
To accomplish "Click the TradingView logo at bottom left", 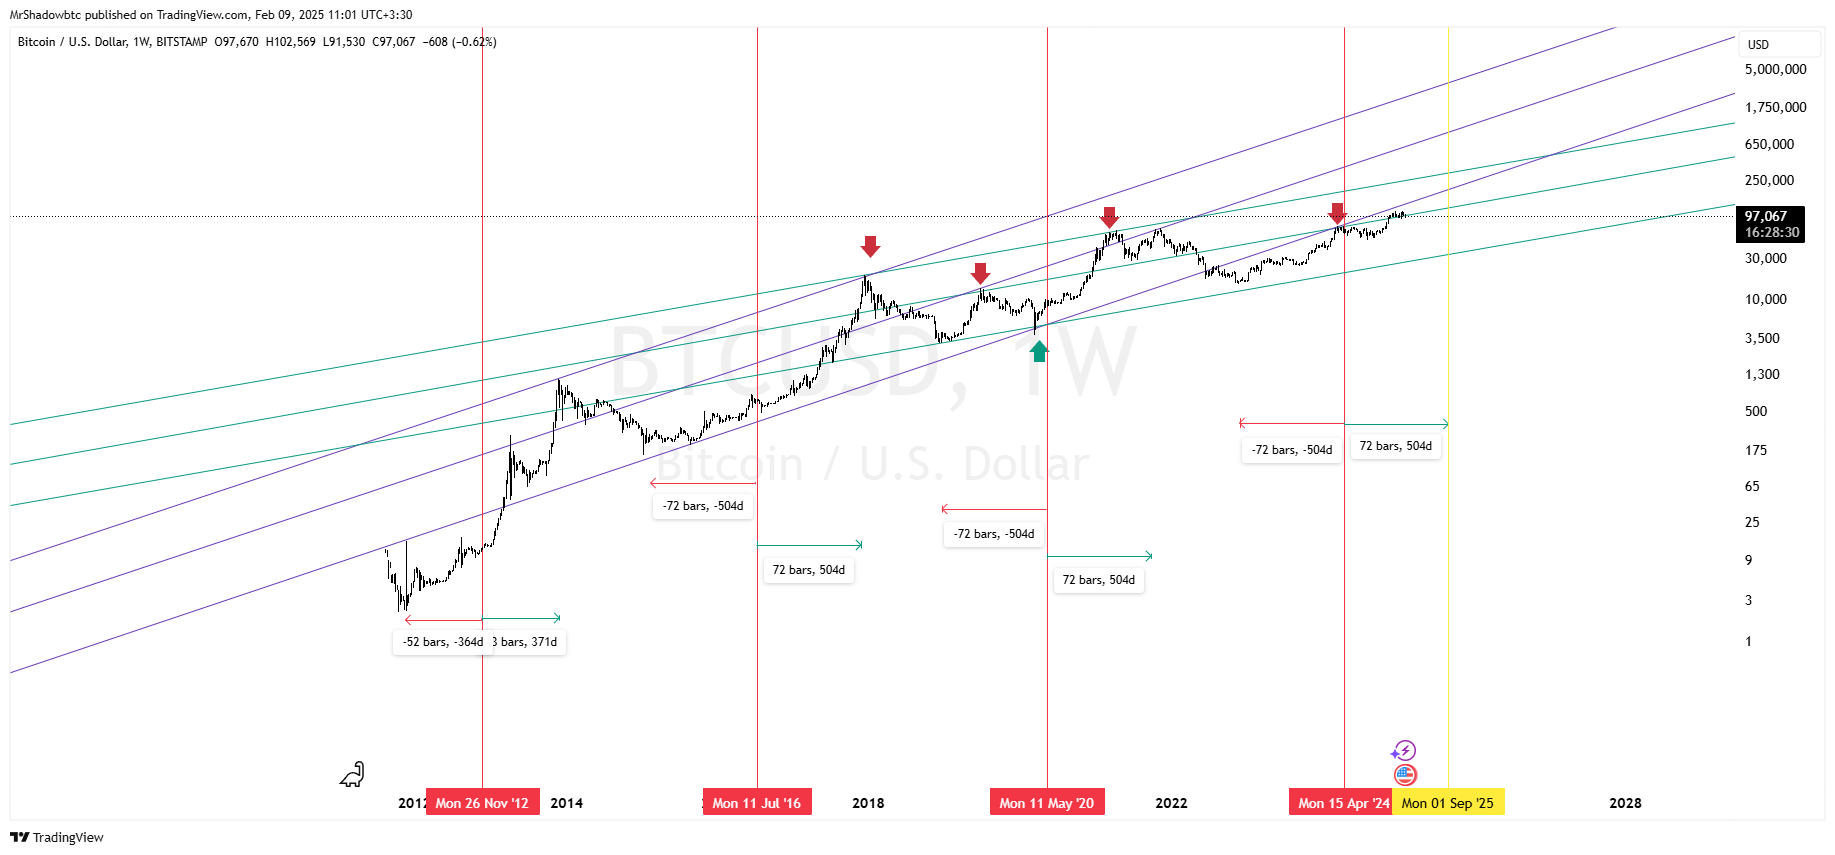I will click(57, 837).
